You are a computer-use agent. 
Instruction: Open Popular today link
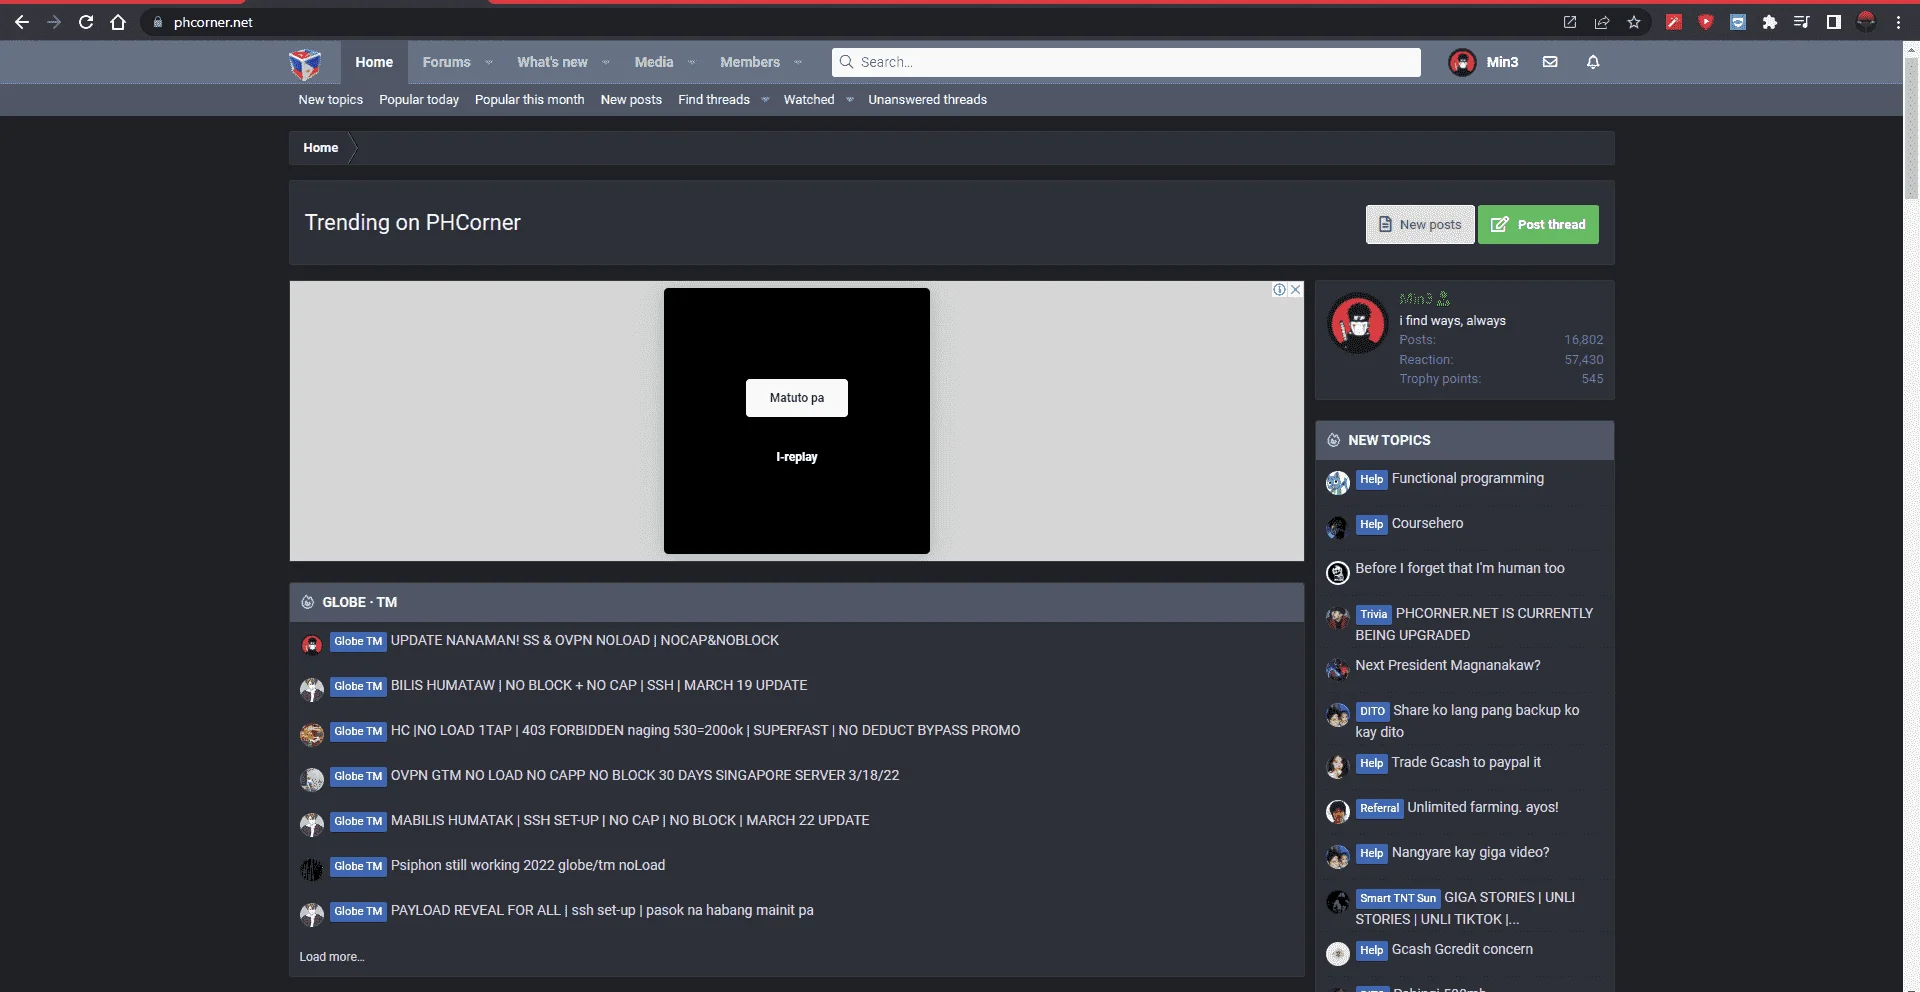tap(419, 100)
